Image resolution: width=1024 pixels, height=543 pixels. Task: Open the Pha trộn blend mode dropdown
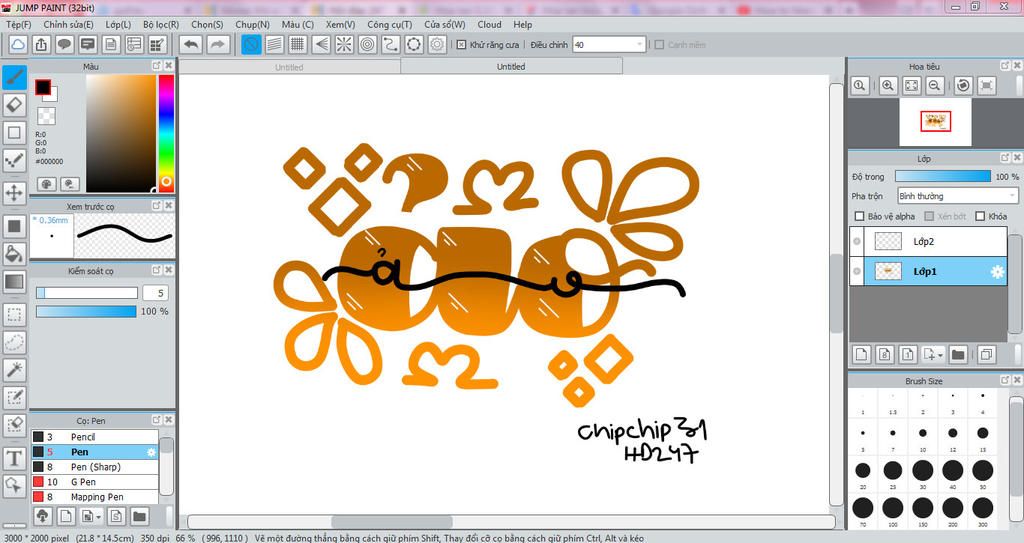click(957, 196)
